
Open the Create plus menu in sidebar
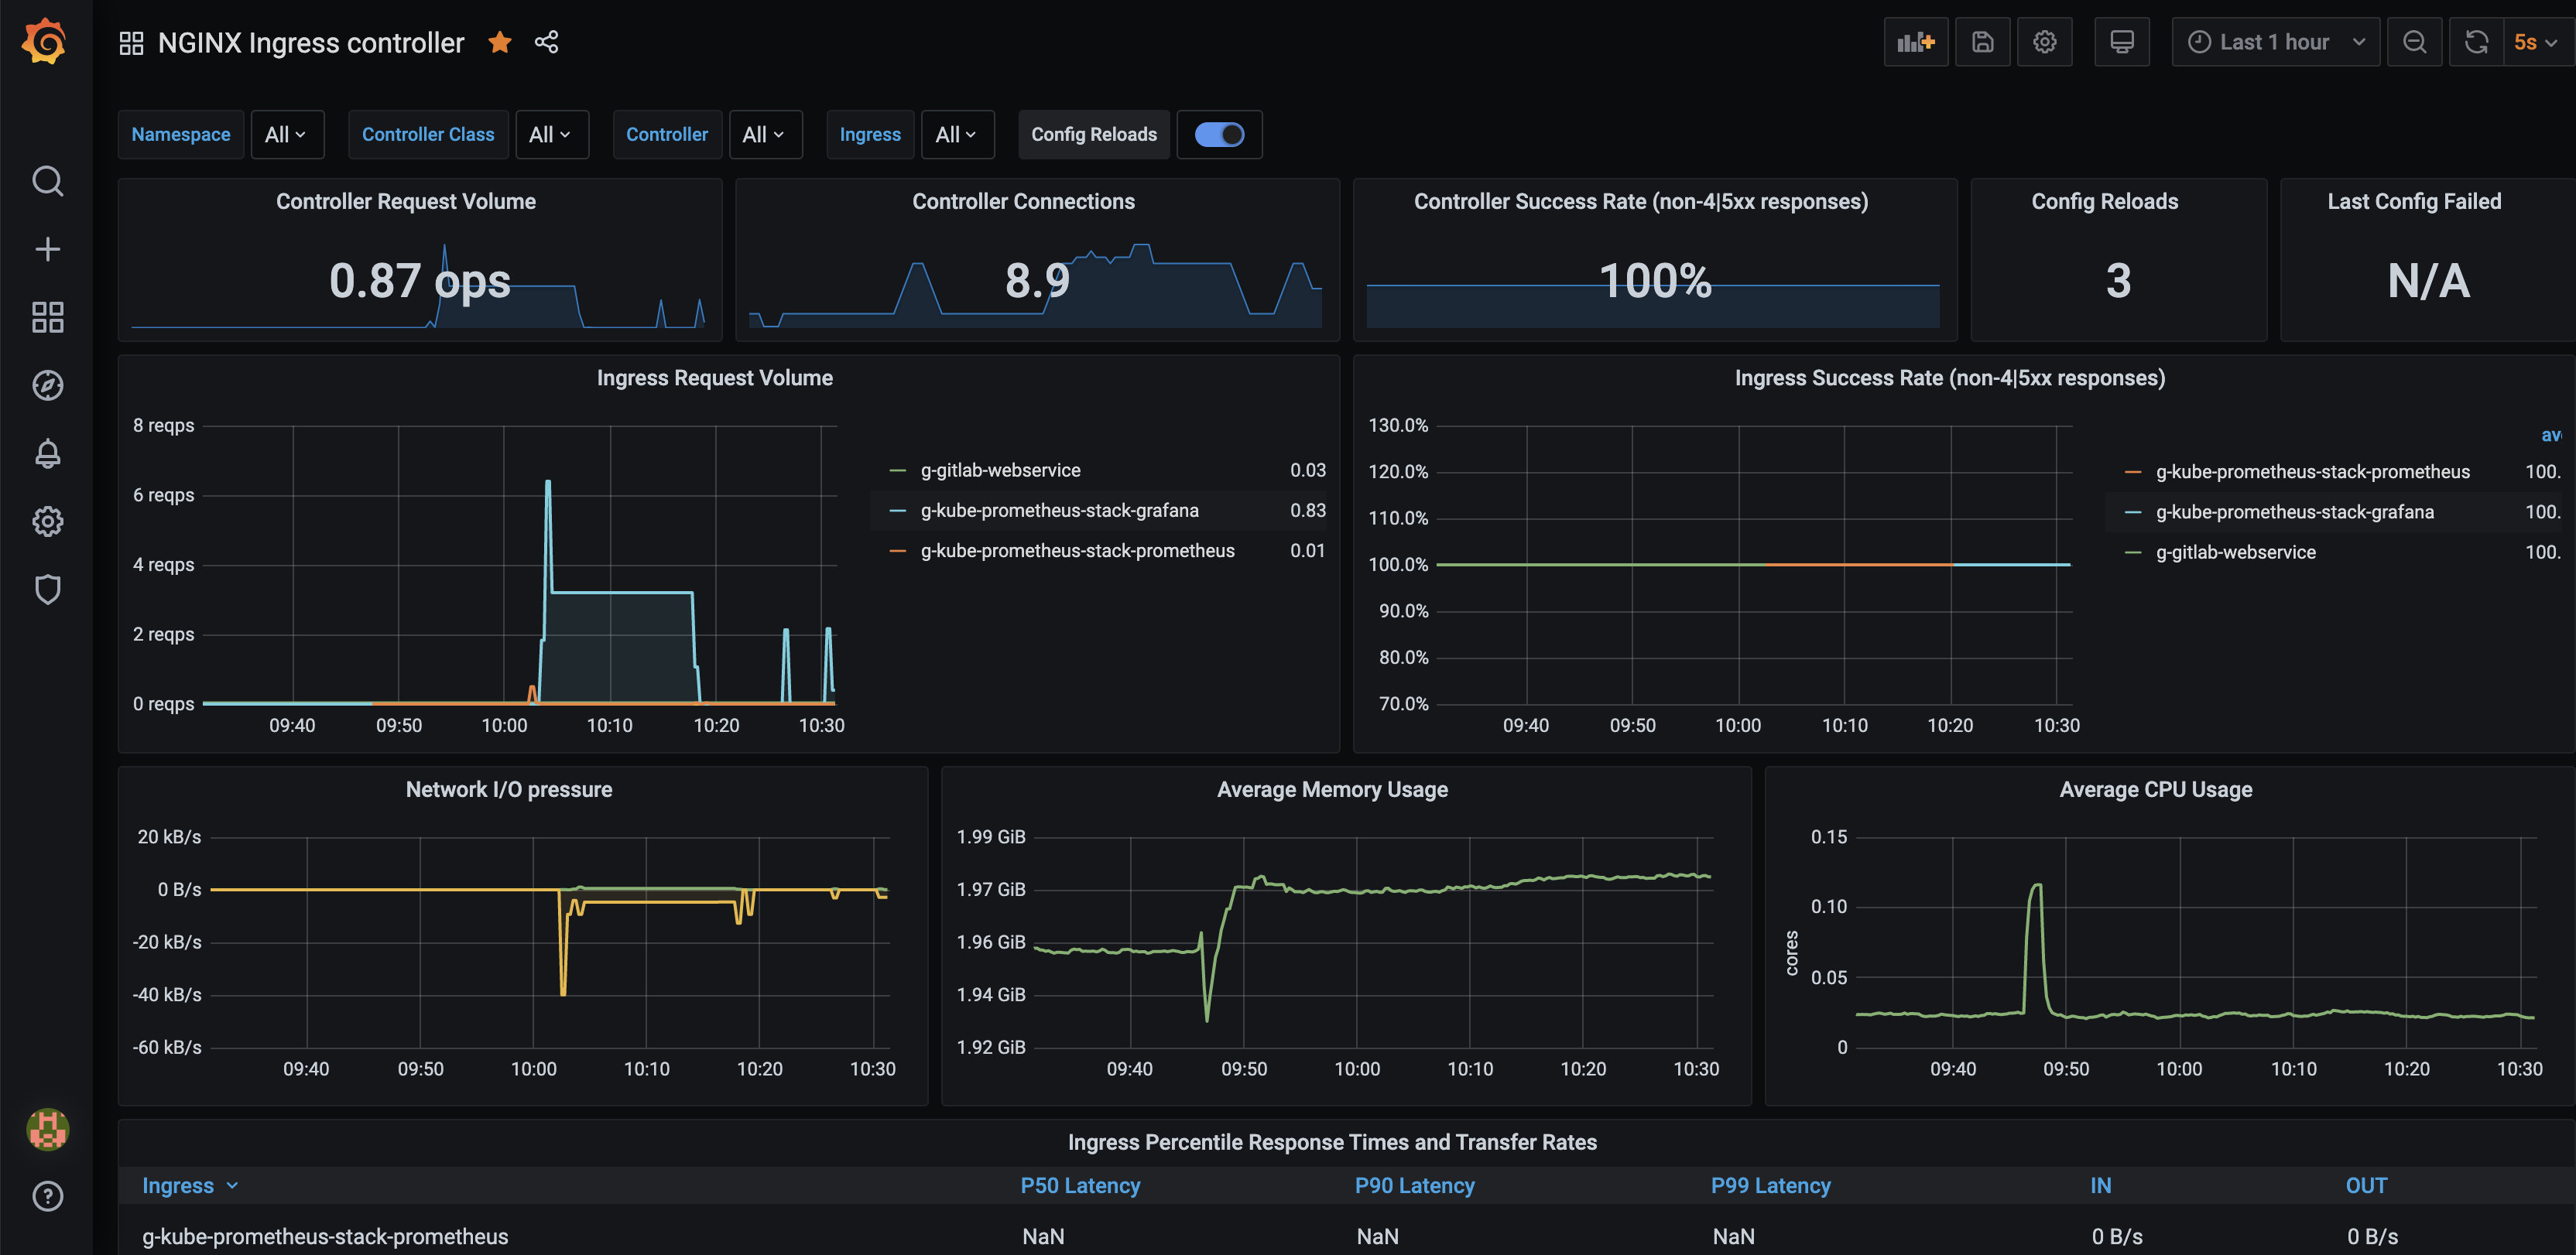tap(47, 249)
